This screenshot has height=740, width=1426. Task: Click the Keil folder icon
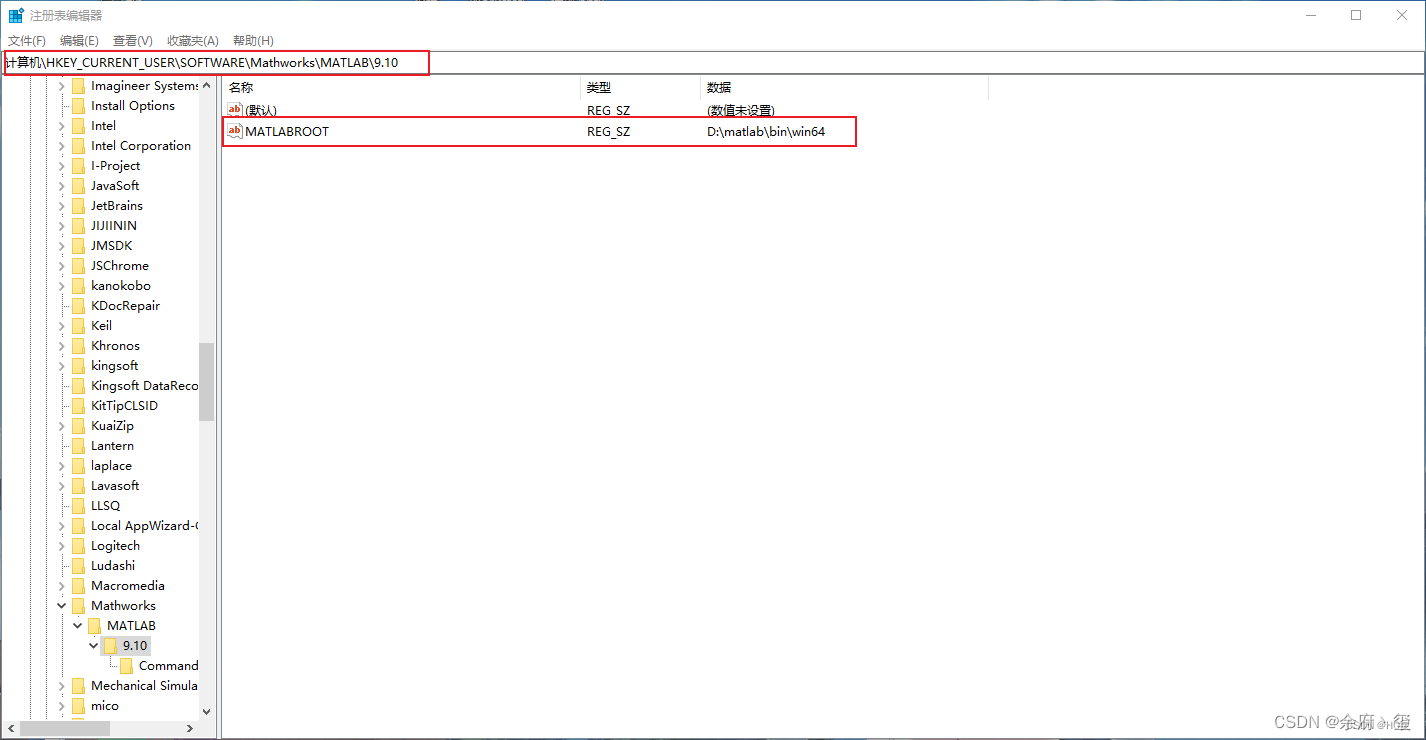tap(79, 326)
